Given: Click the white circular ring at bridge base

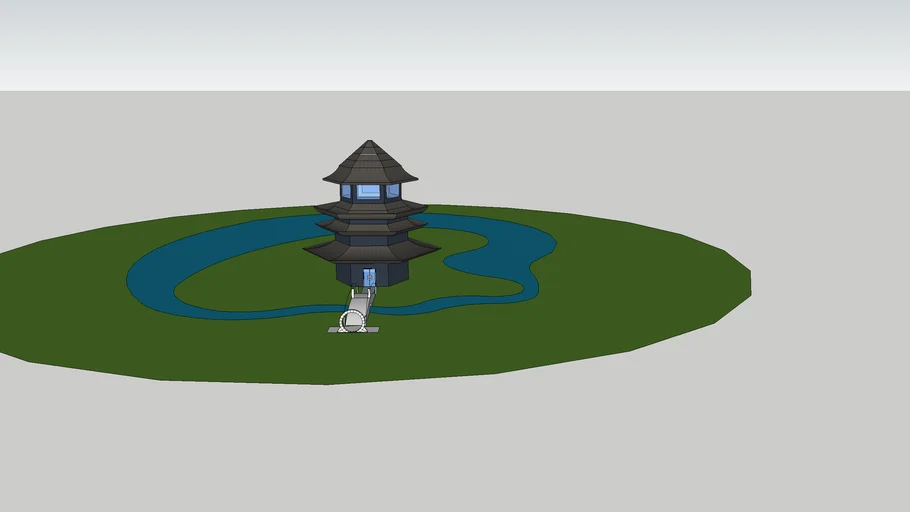Looking at the screenshot, I should 352,321.
